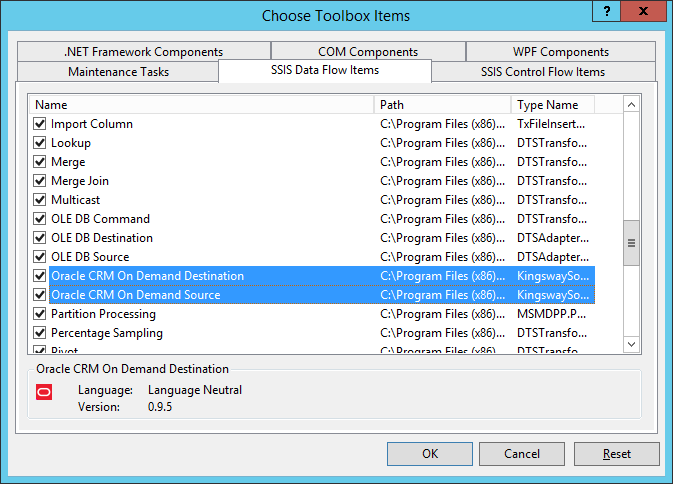
Task: Select the Multicast item name
Action: [76, 200]
